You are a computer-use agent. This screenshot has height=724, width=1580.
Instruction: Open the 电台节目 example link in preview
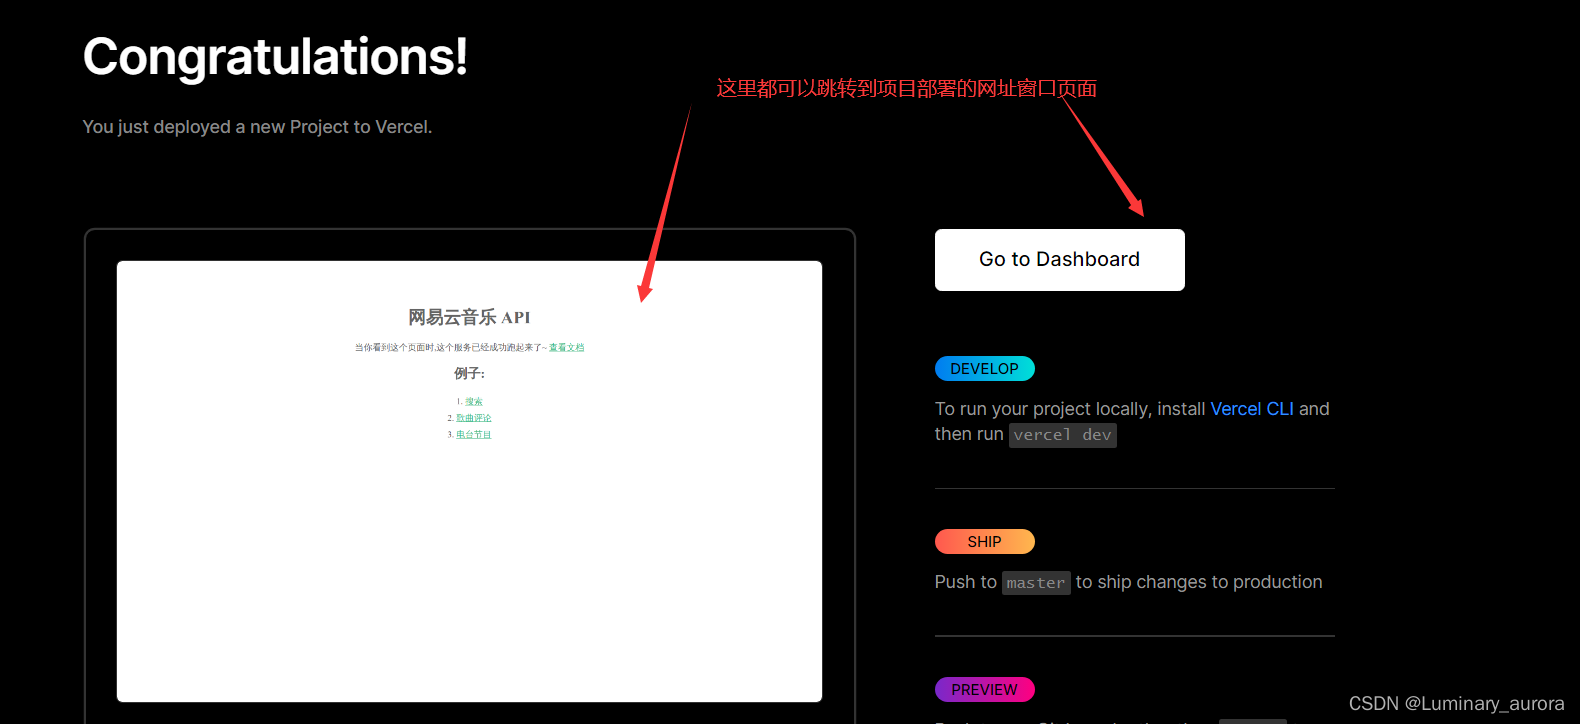[474, 435]
